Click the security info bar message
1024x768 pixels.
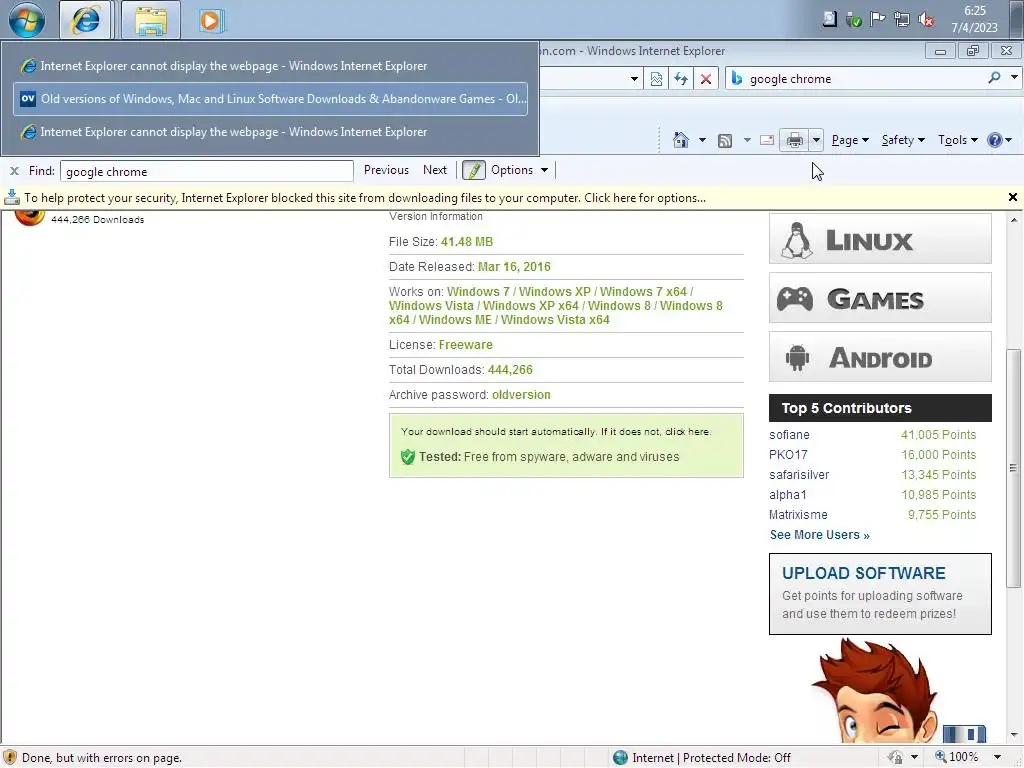tap(364, 198)
